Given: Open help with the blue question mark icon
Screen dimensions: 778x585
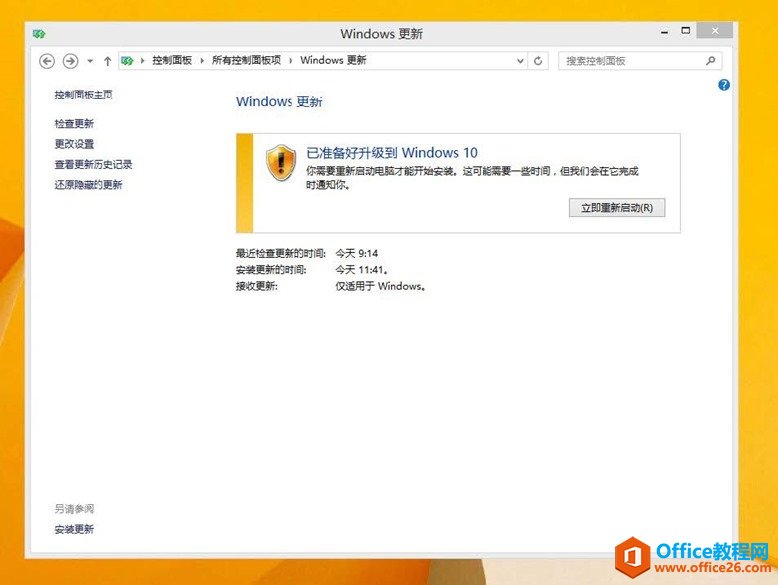Looking at the screenshot, I should point(724,85).
